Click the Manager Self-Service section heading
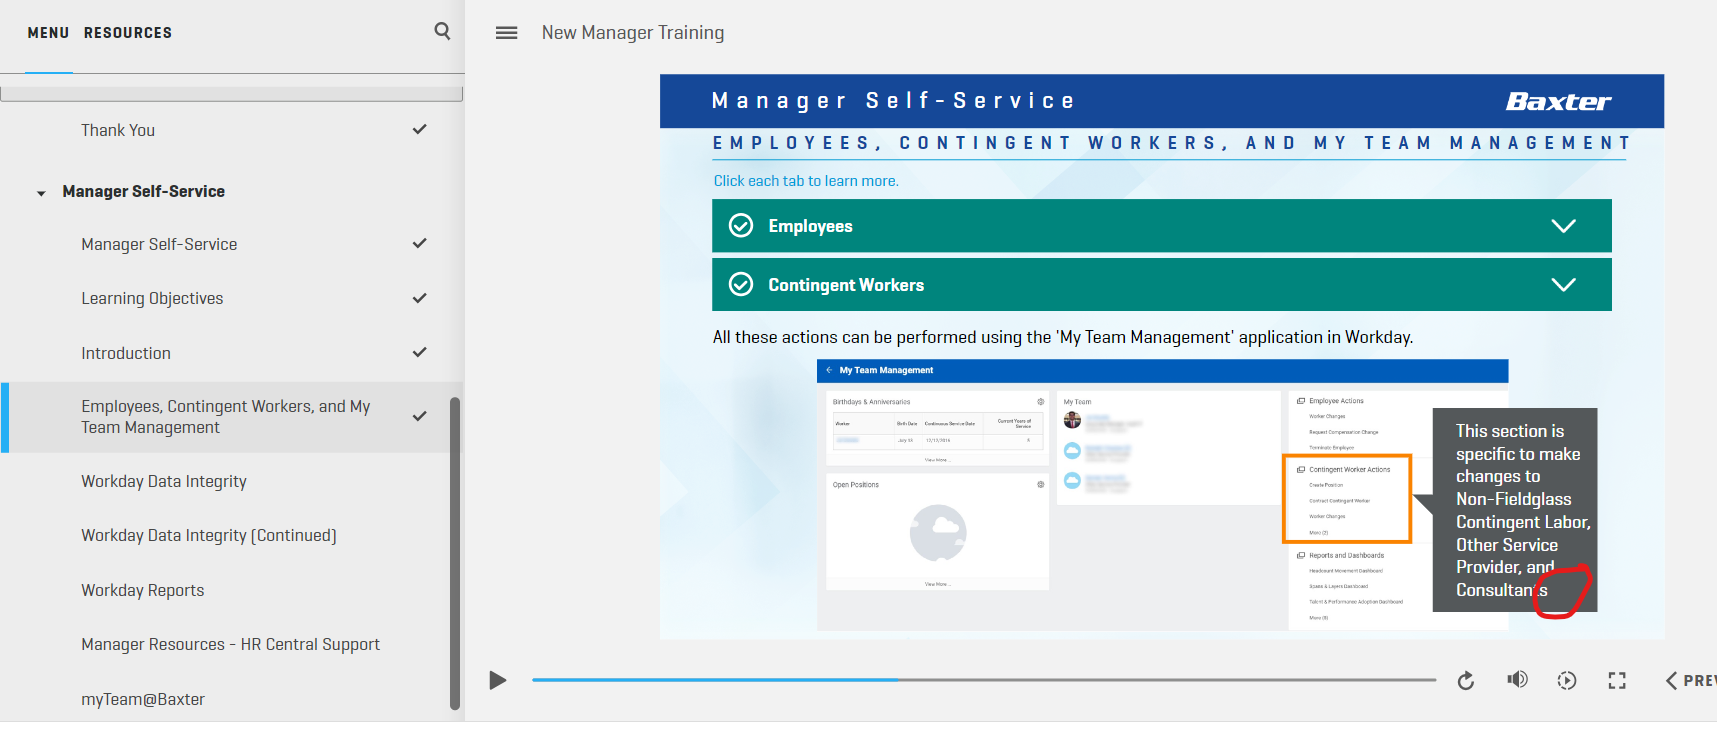This screenshot has width=1717, height=737. pyautogui.click(x=143, y=191)
